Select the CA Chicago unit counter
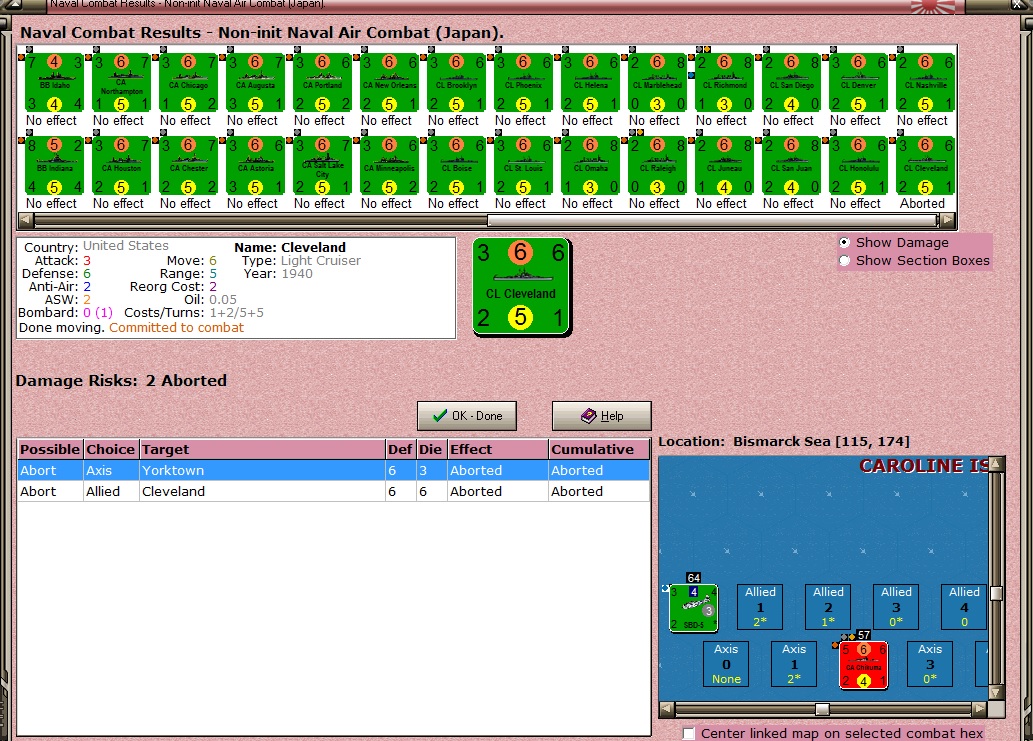The width and height of the screenshot is (1033, 741). click(x=188, y=82)
